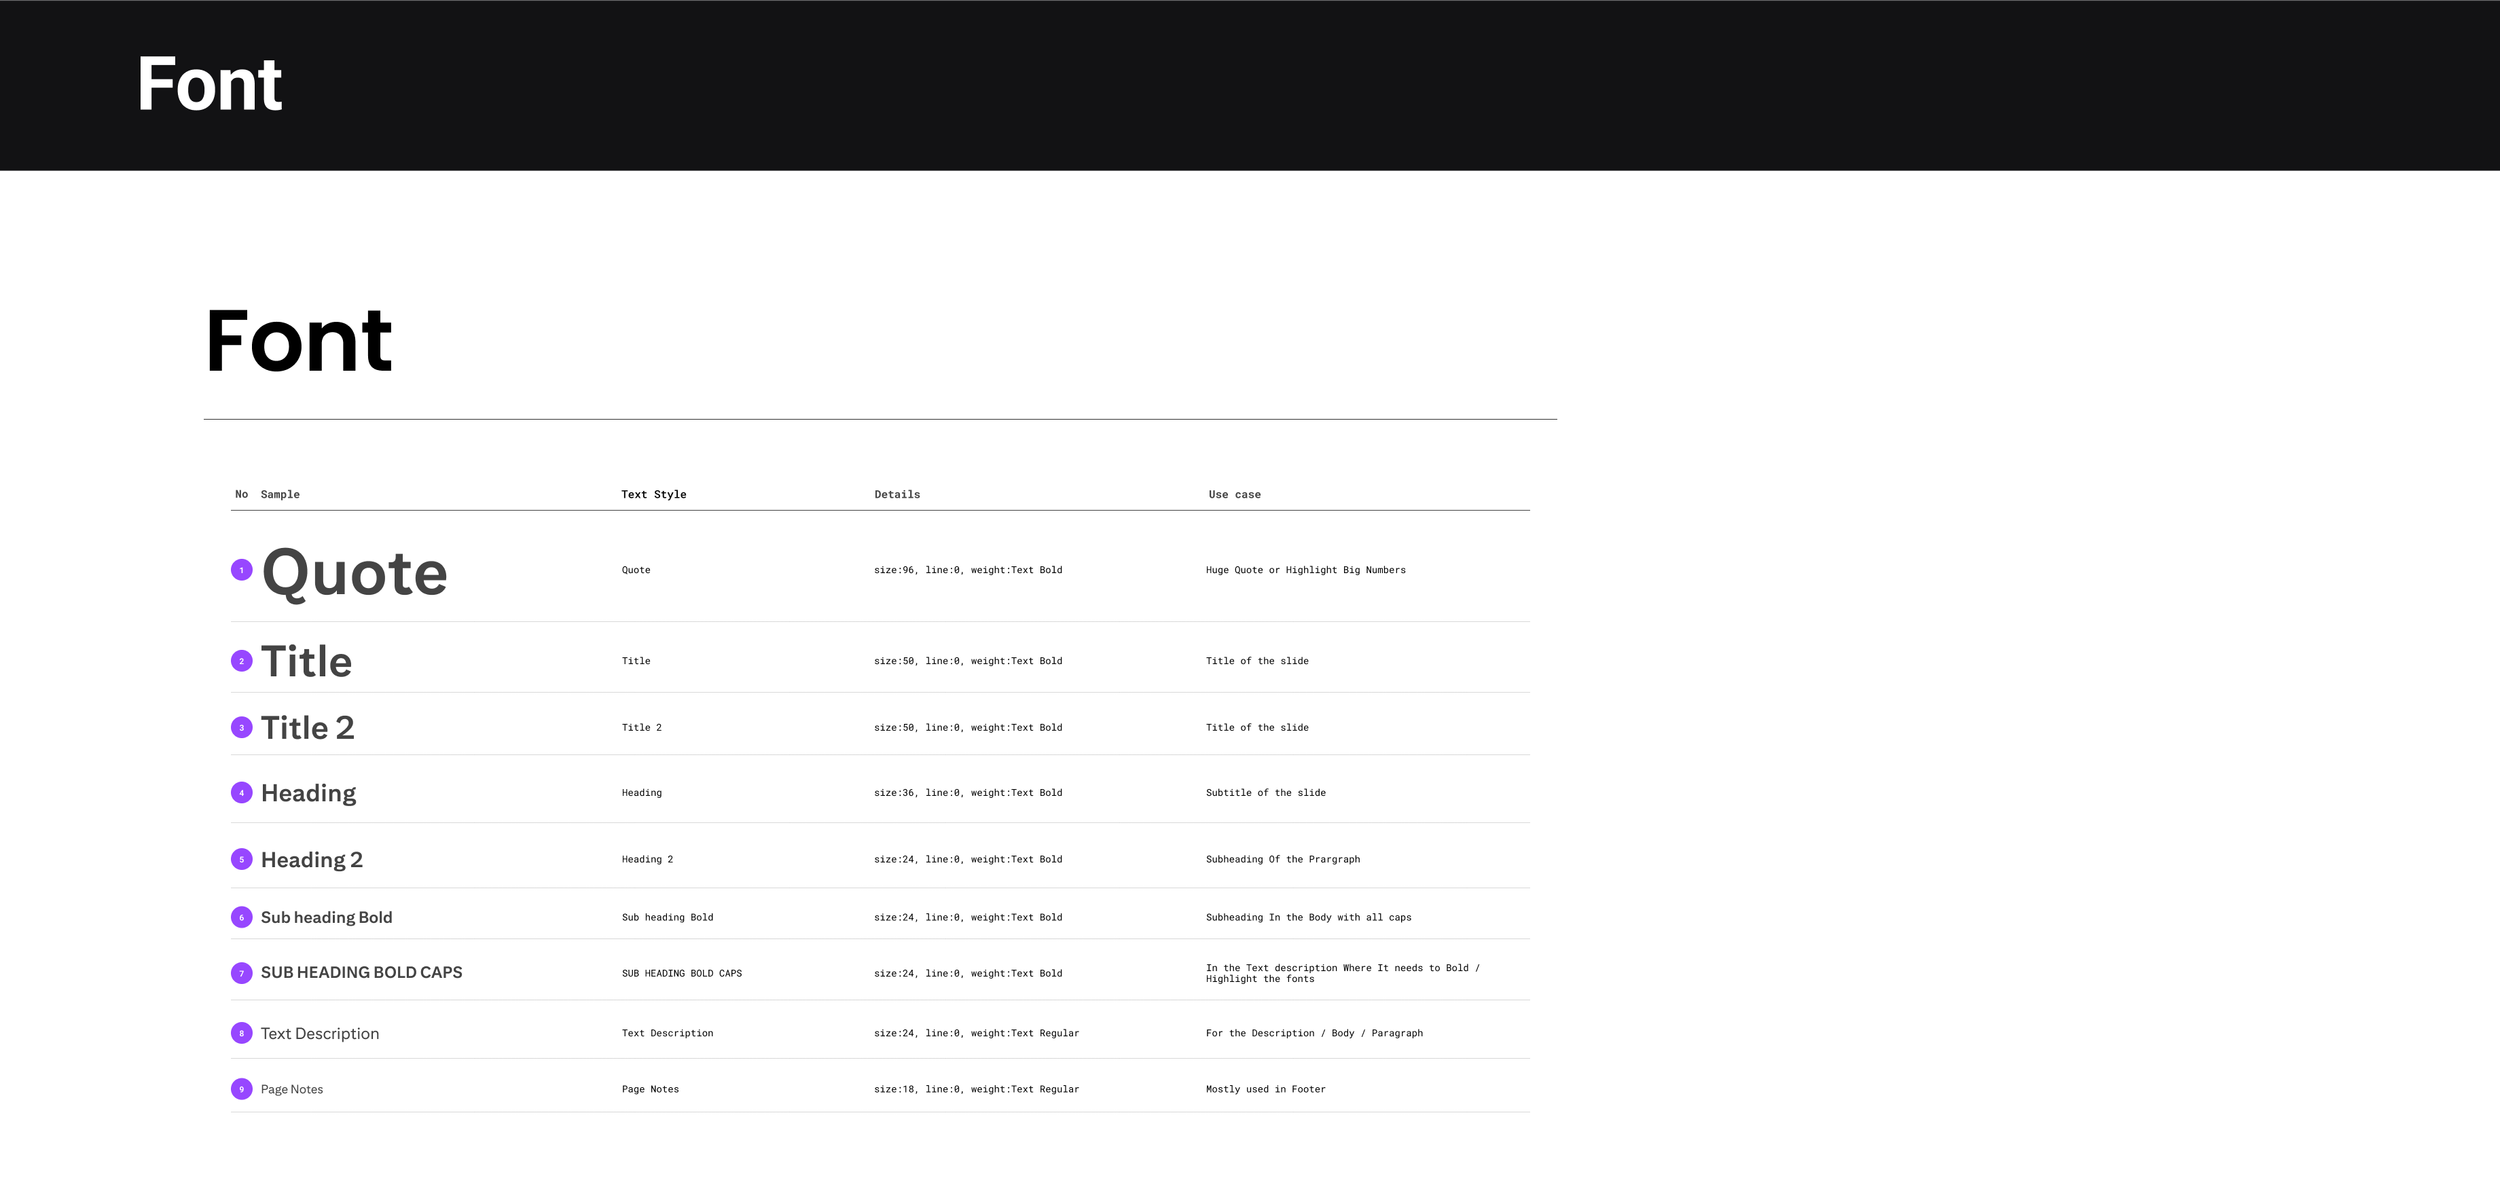
Task: Click 'Mostly used in Footer' text
Action: click(1265, 1089)
